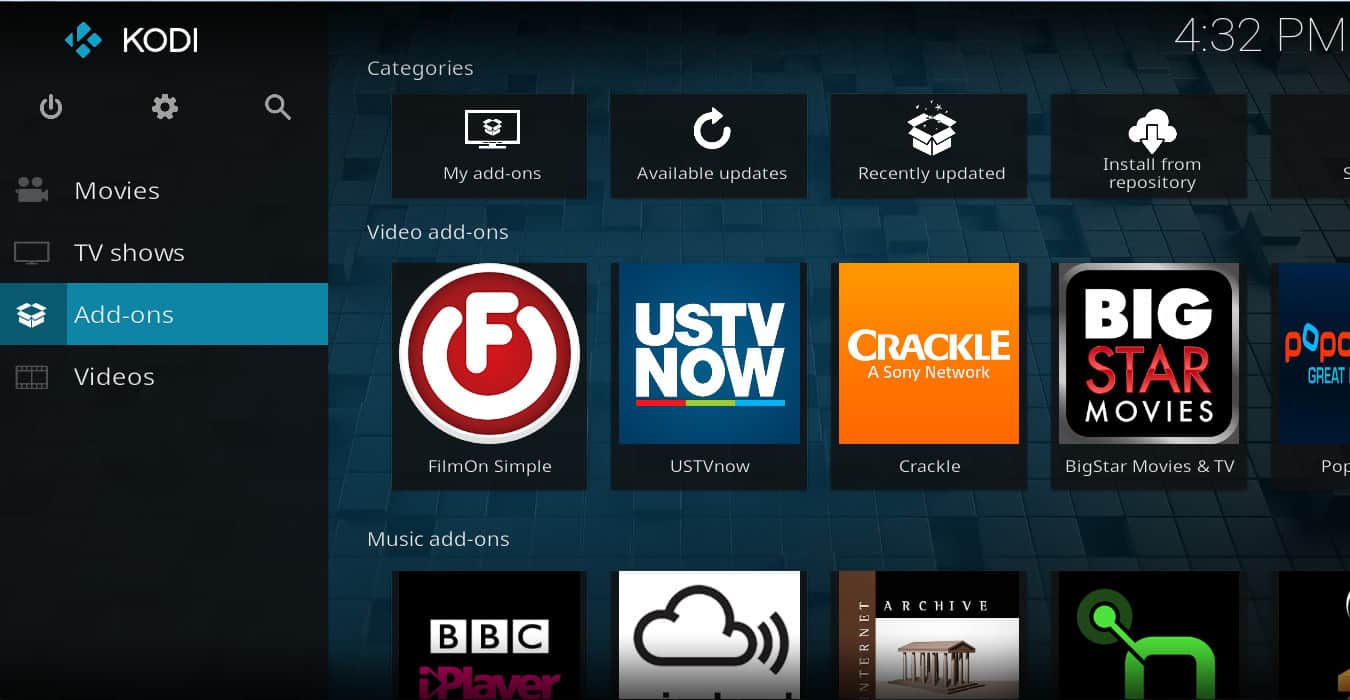The image size is (1350, 700).
Task: Launch the USTVnow add-on
Action: tap(710, 376)
